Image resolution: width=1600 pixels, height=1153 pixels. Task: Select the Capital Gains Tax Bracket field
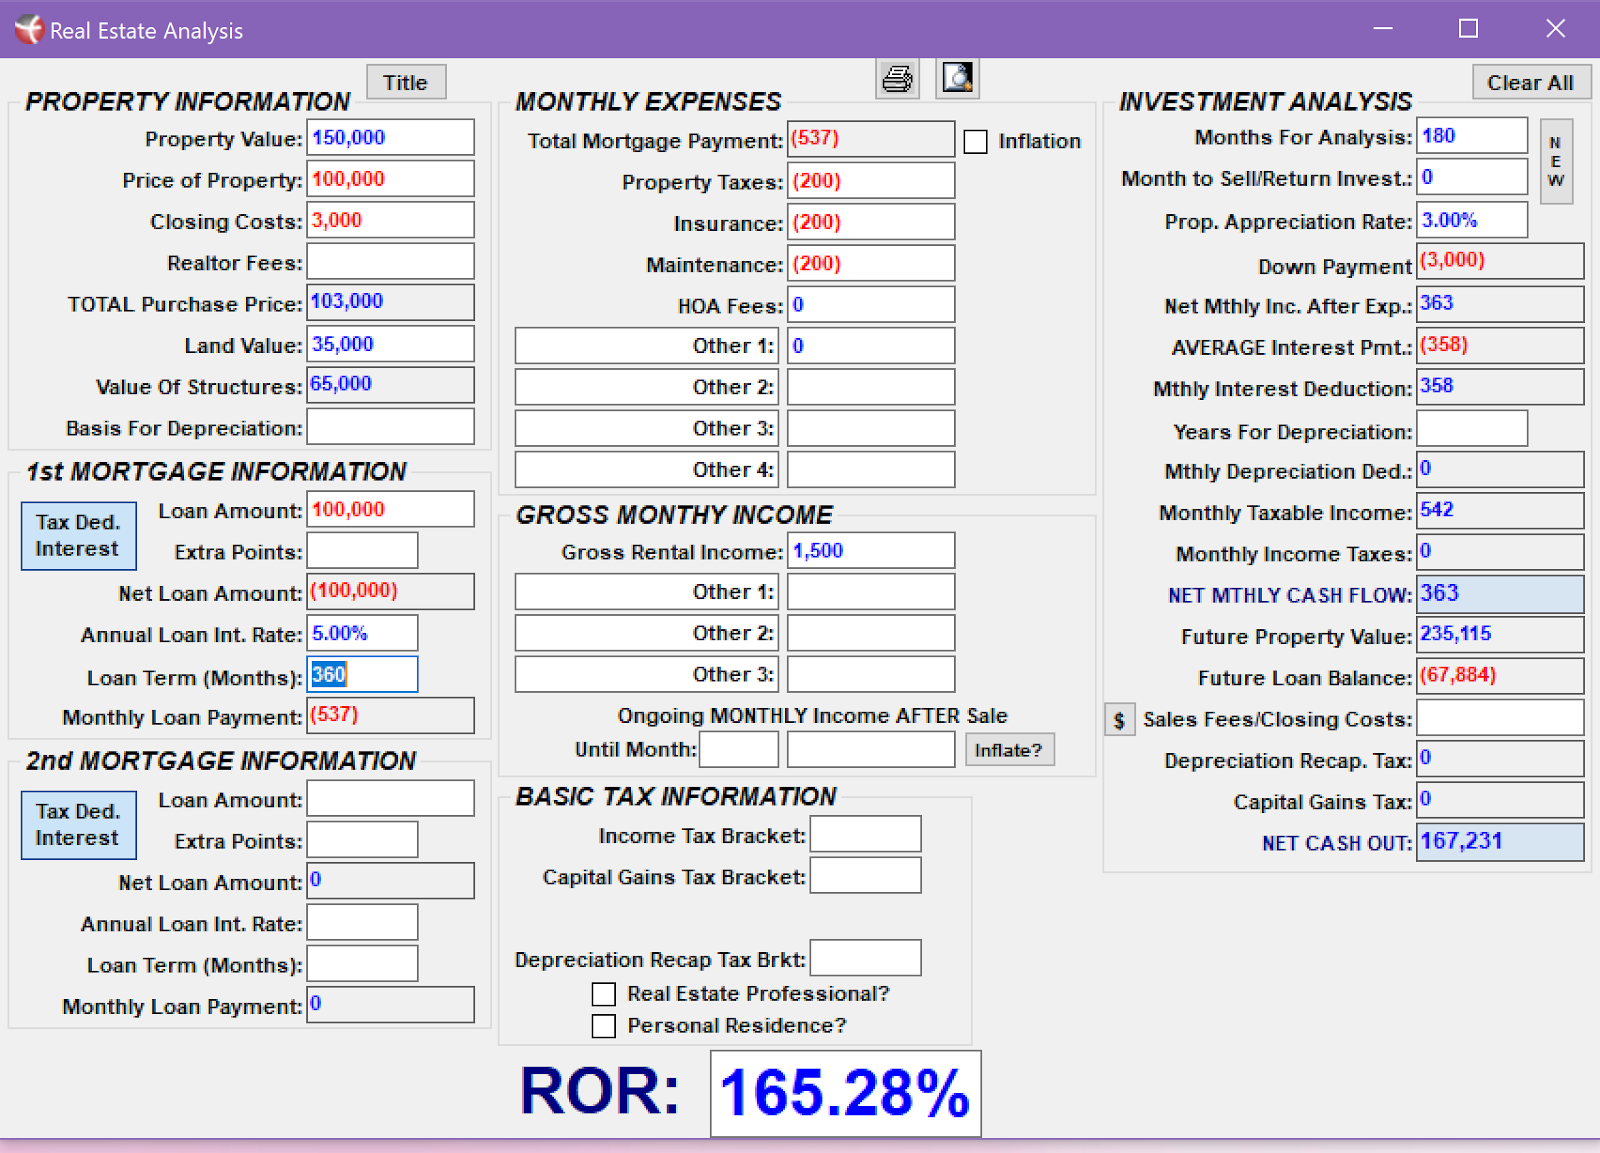click(x=866, y=876)
